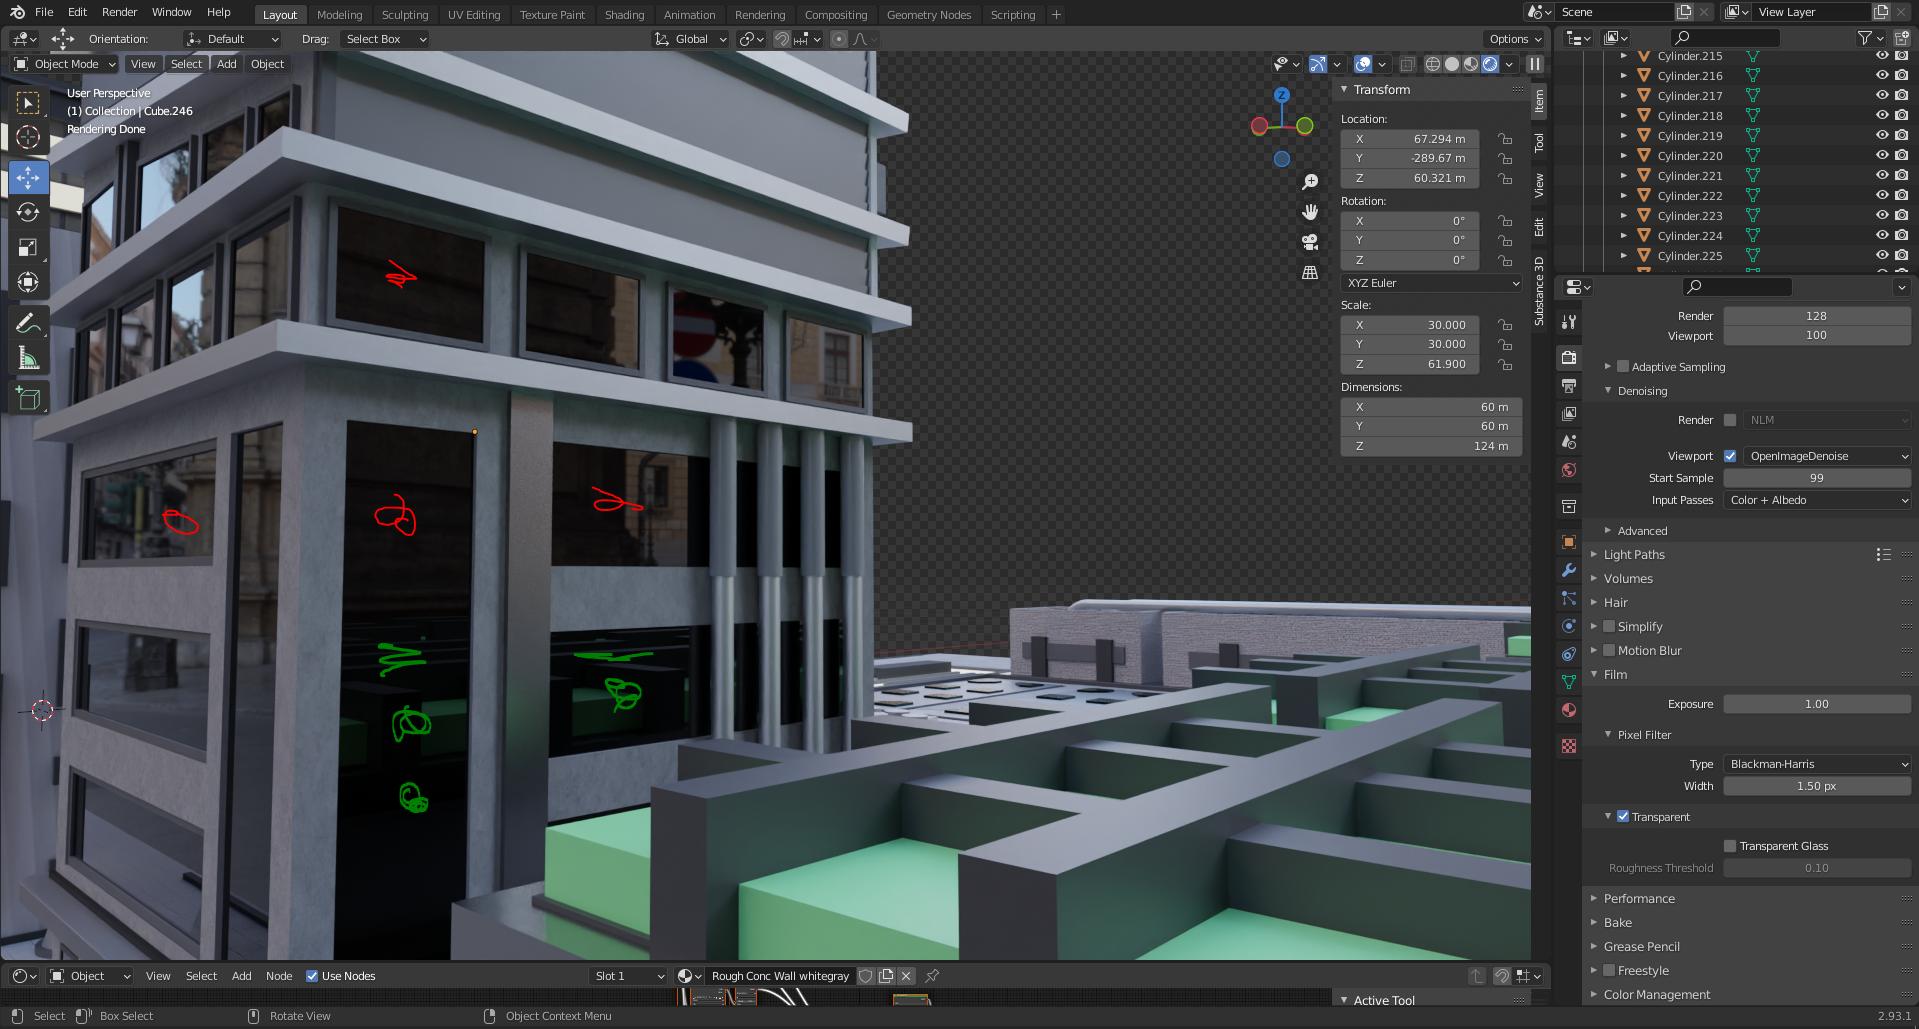1919x1029 pixels.
Task: Unlink the Rough Conc Wall whitegray material
Action: (905, 976)
